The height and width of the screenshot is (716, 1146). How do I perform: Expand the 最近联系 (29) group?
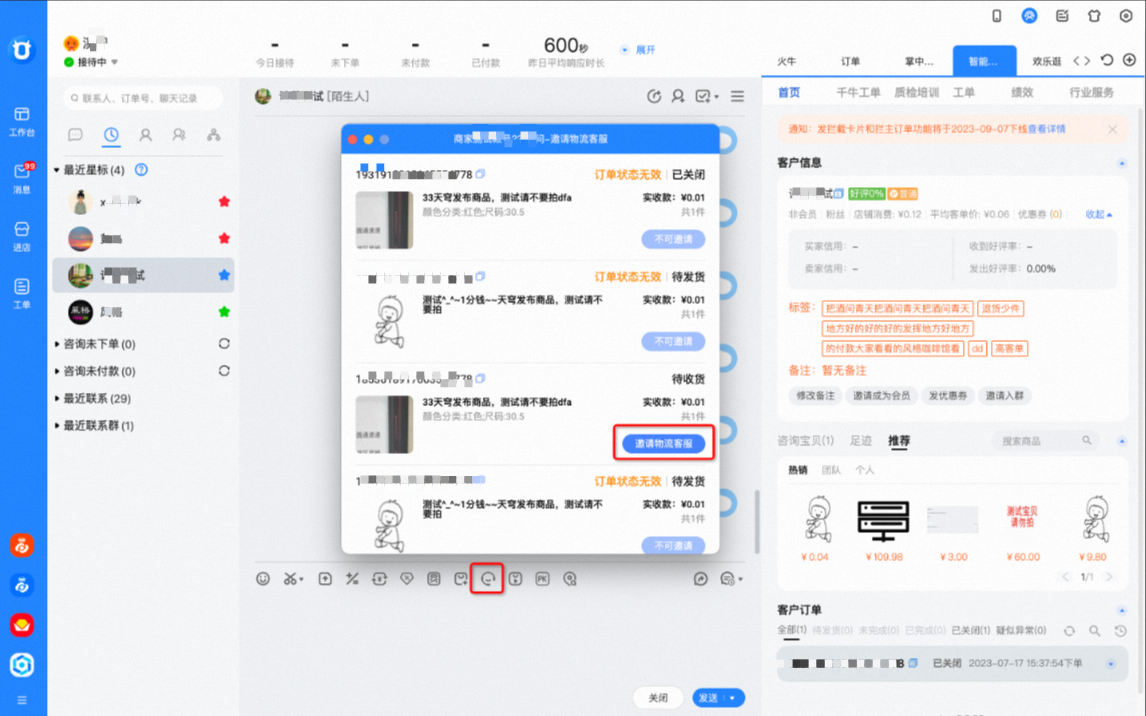pos(57,399)
